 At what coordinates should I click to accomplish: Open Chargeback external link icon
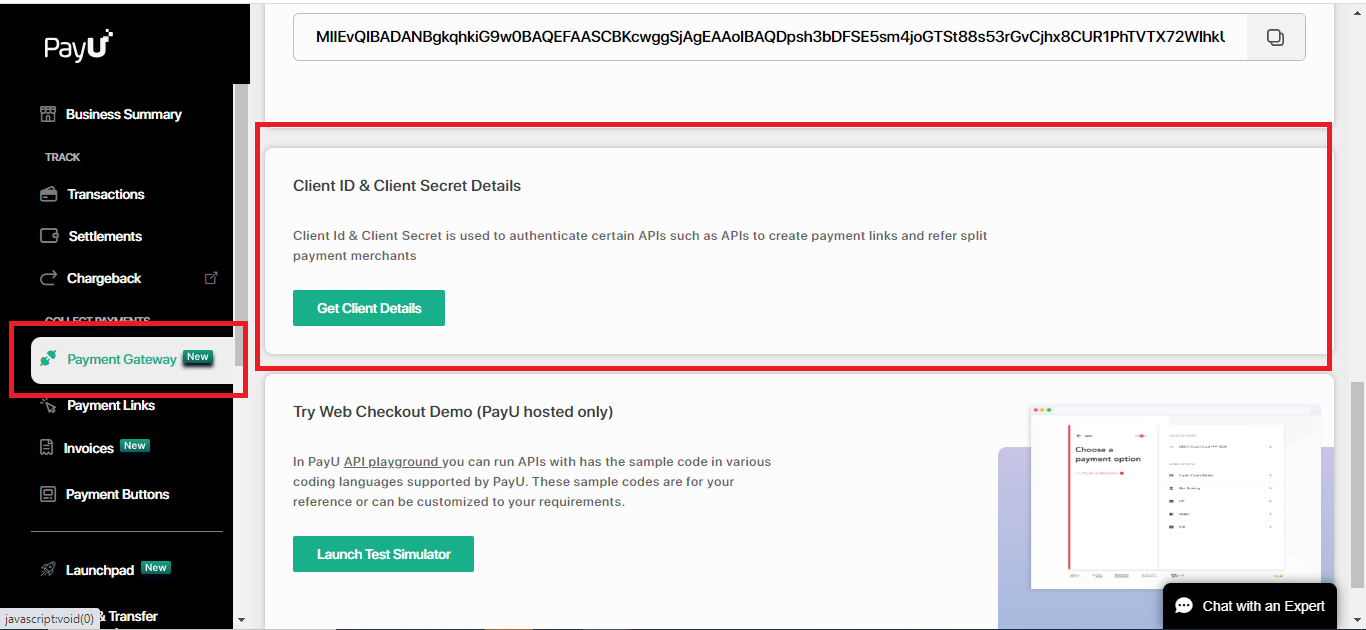click(211, 278)
